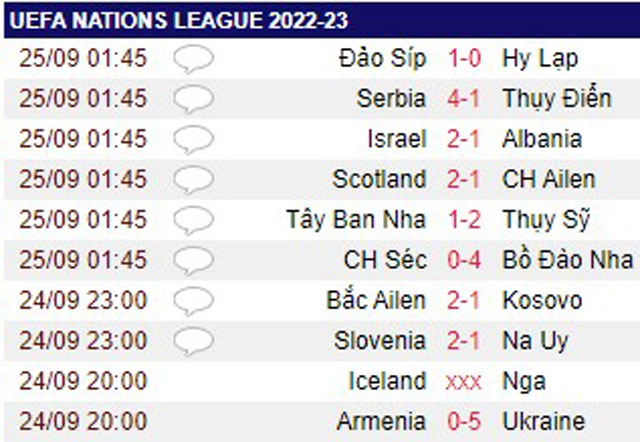This screenshot has width=640, height=442.
Task: Open comment bubble for Đảo Síp vs Hy Lạp
Action: pyautogui.click(x=193, y=59)
